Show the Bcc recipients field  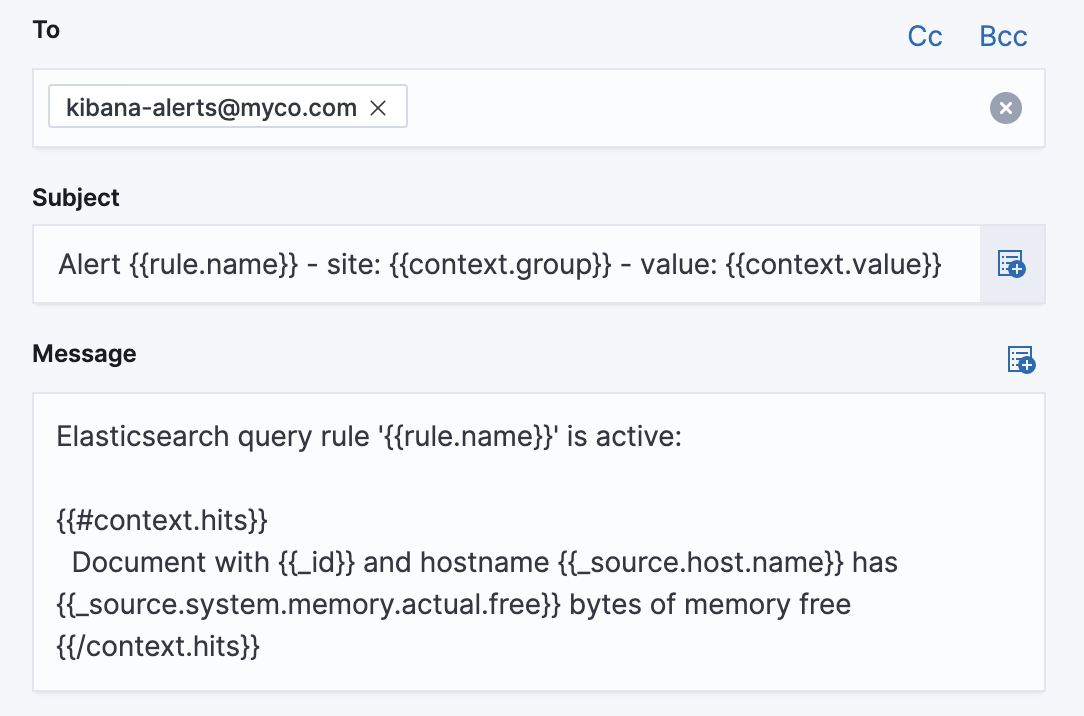pyautogui.click(x=1002, y=36)
